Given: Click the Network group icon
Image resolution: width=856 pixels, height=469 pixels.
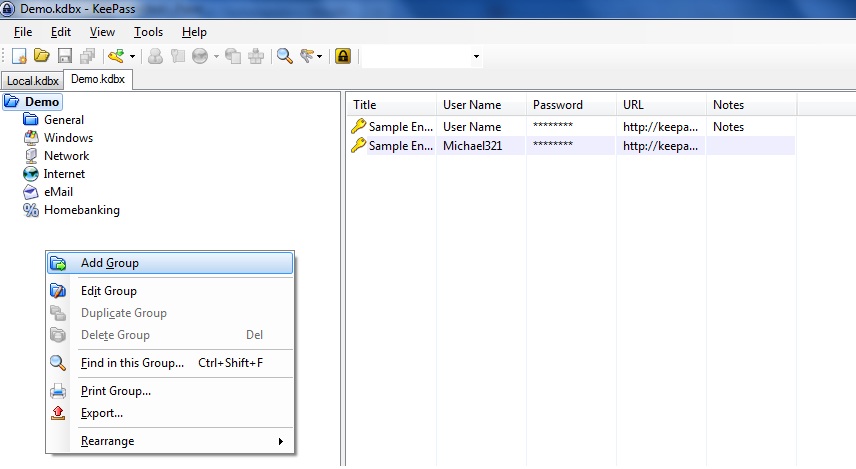Looking at the screenshot, I should coord(31,156).
